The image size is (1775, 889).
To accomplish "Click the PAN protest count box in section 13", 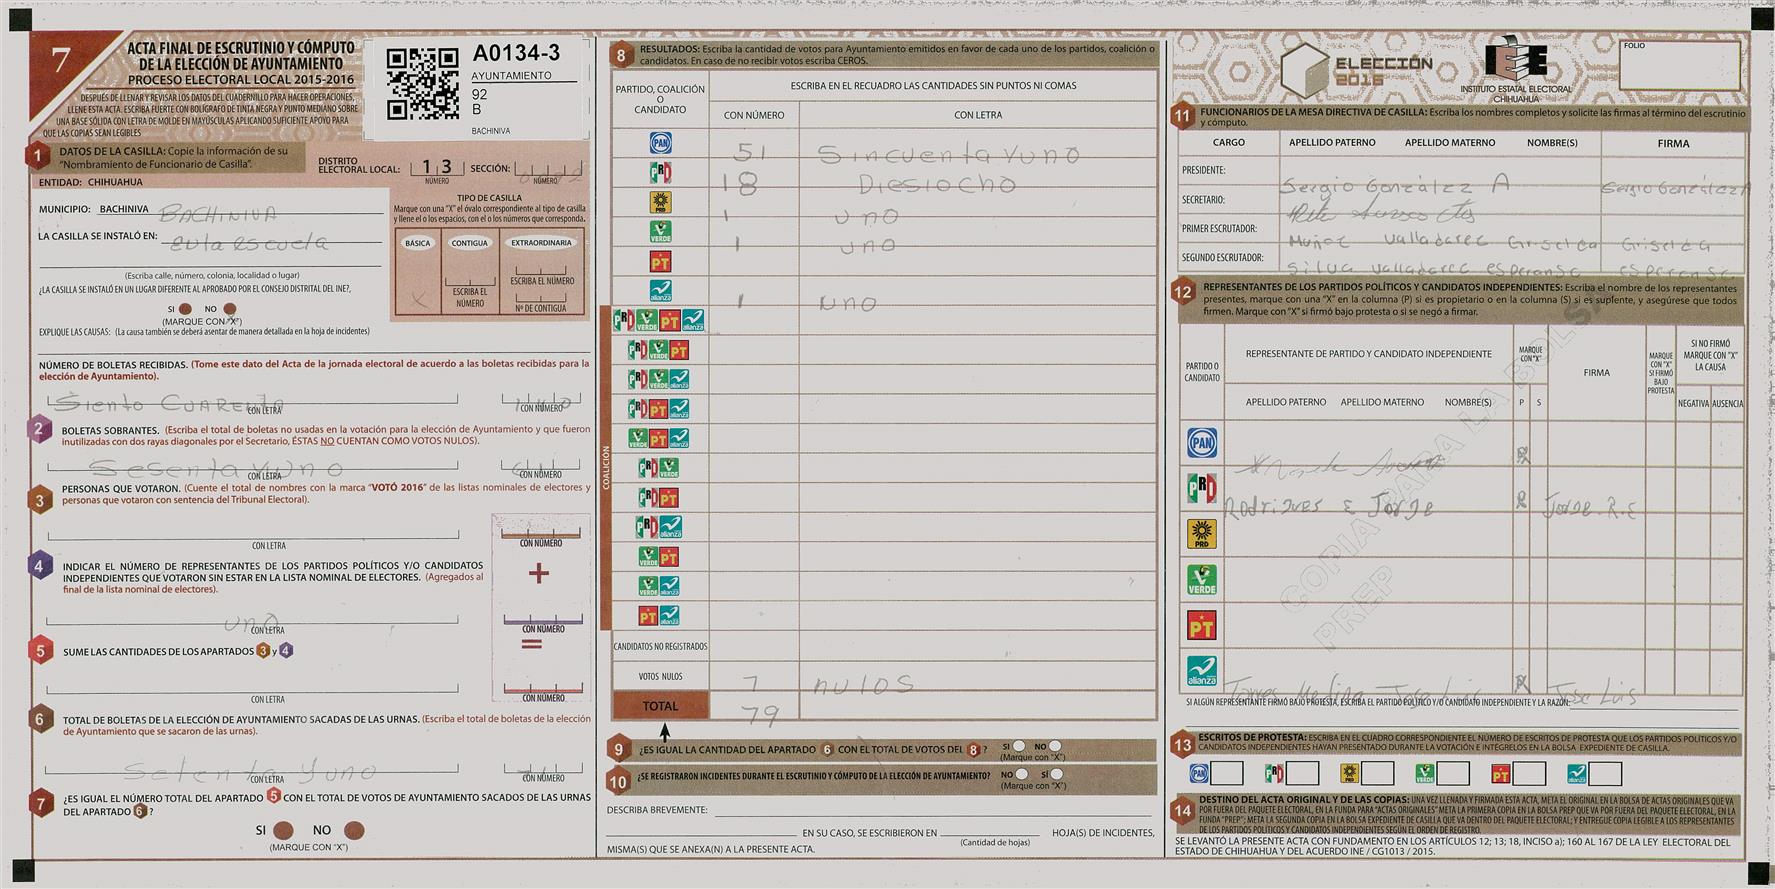I will tap(1227, 773).
